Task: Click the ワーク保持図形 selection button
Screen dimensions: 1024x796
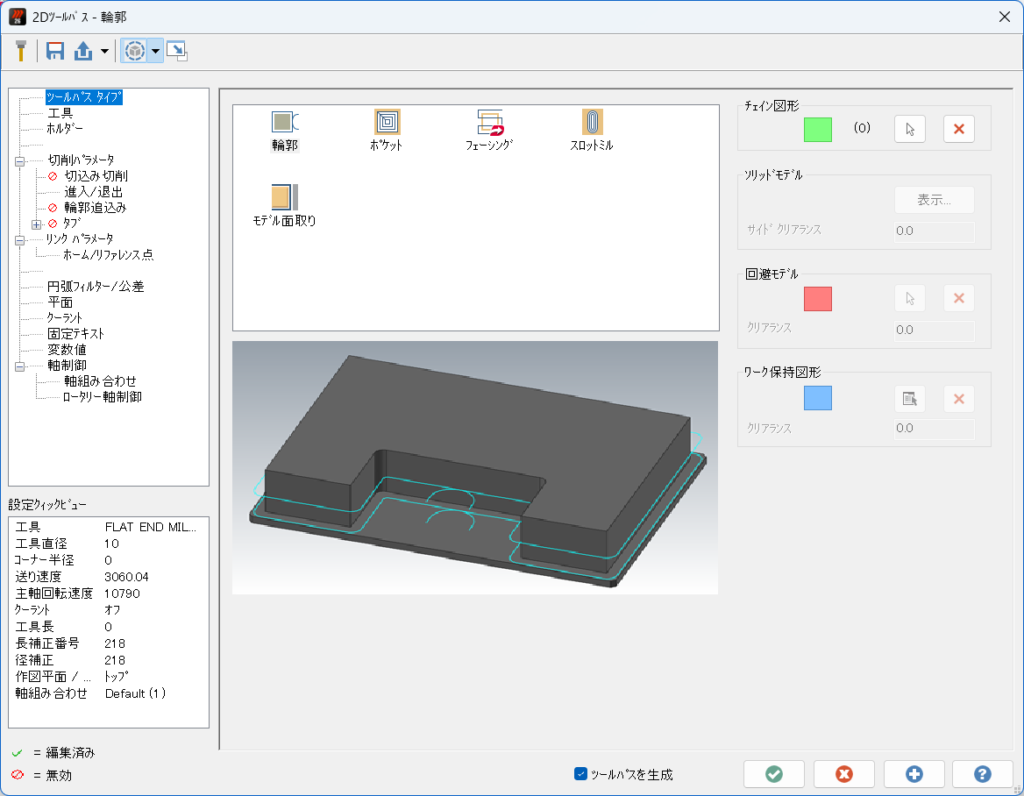Action: (x=910, y=398)
